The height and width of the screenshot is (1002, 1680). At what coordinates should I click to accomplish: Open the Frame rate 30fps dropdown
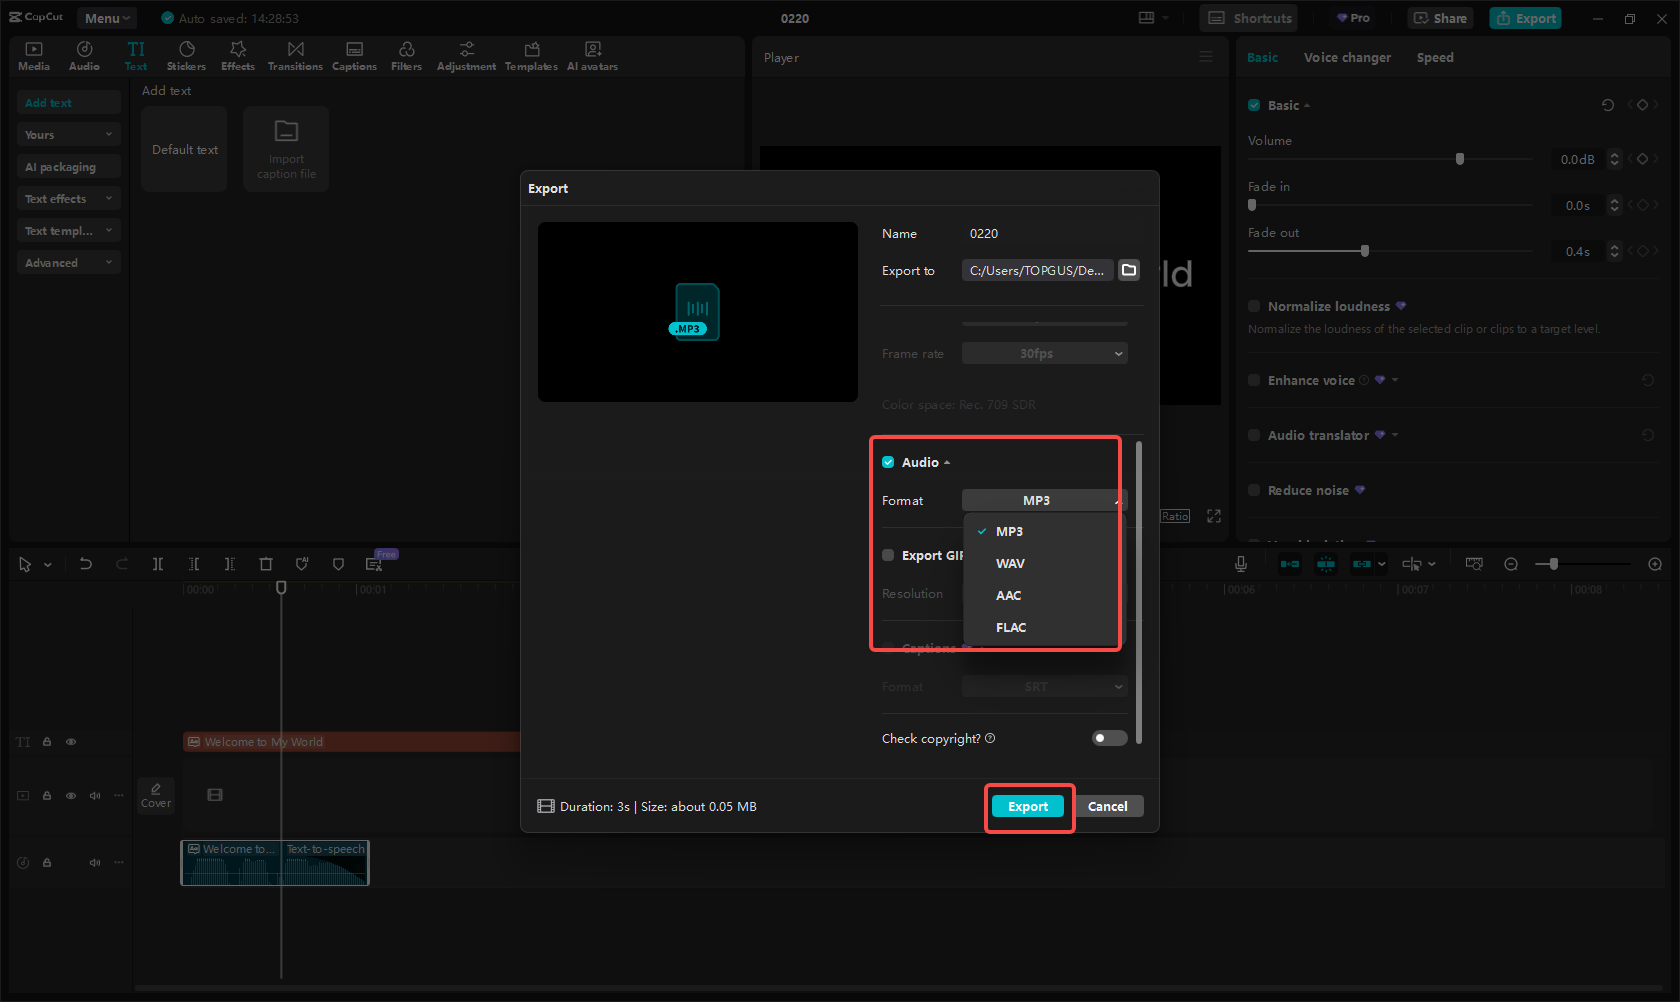tap(1044, 353)
